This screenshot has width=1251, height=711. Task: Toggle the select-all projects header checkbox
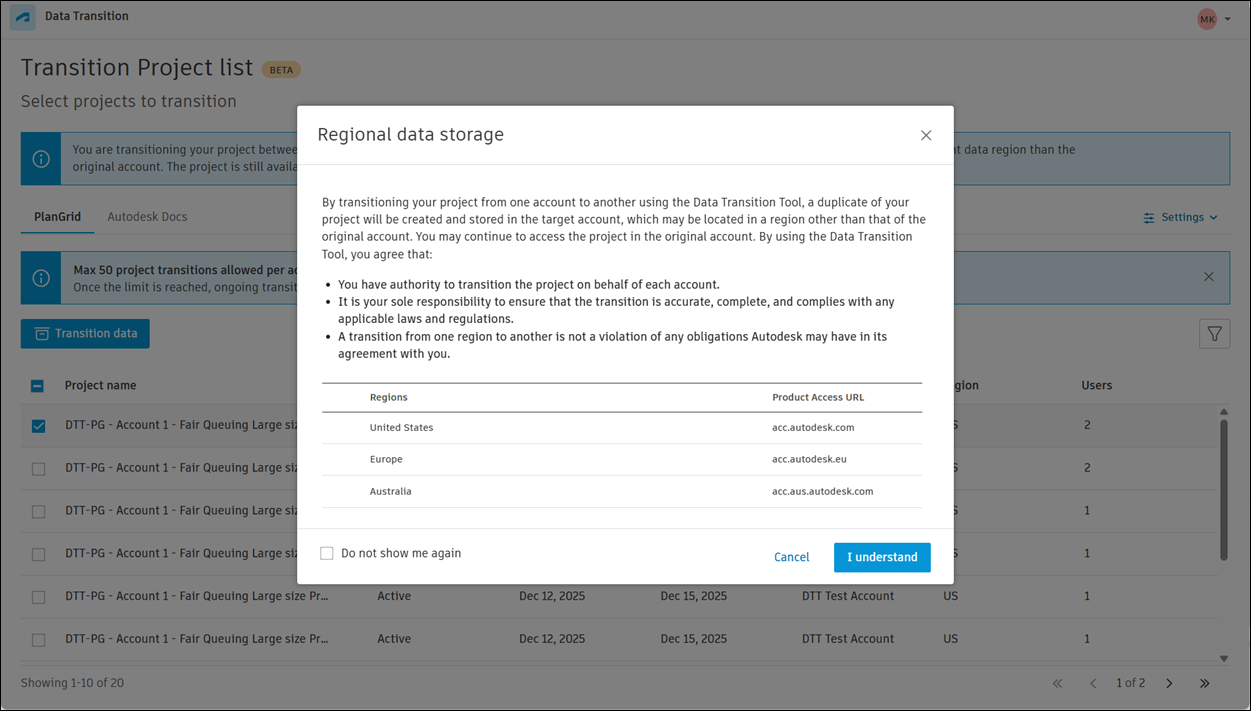pyautogui.click(x=38, y=386)
